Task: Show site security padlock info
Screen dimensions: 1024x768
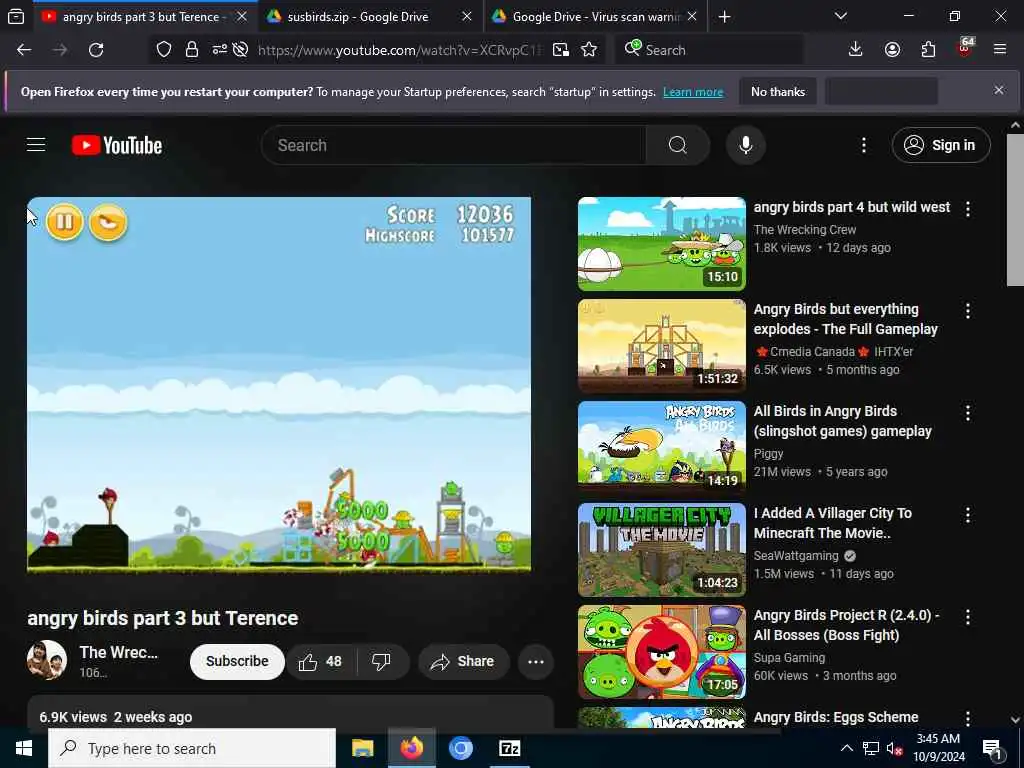Action: [x=191, y=50]
